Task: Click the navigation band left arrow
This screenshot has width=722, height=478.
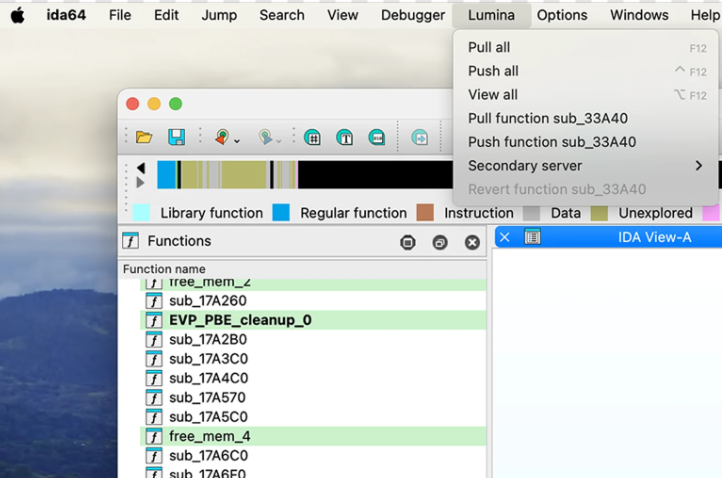Action: (141, 168)
